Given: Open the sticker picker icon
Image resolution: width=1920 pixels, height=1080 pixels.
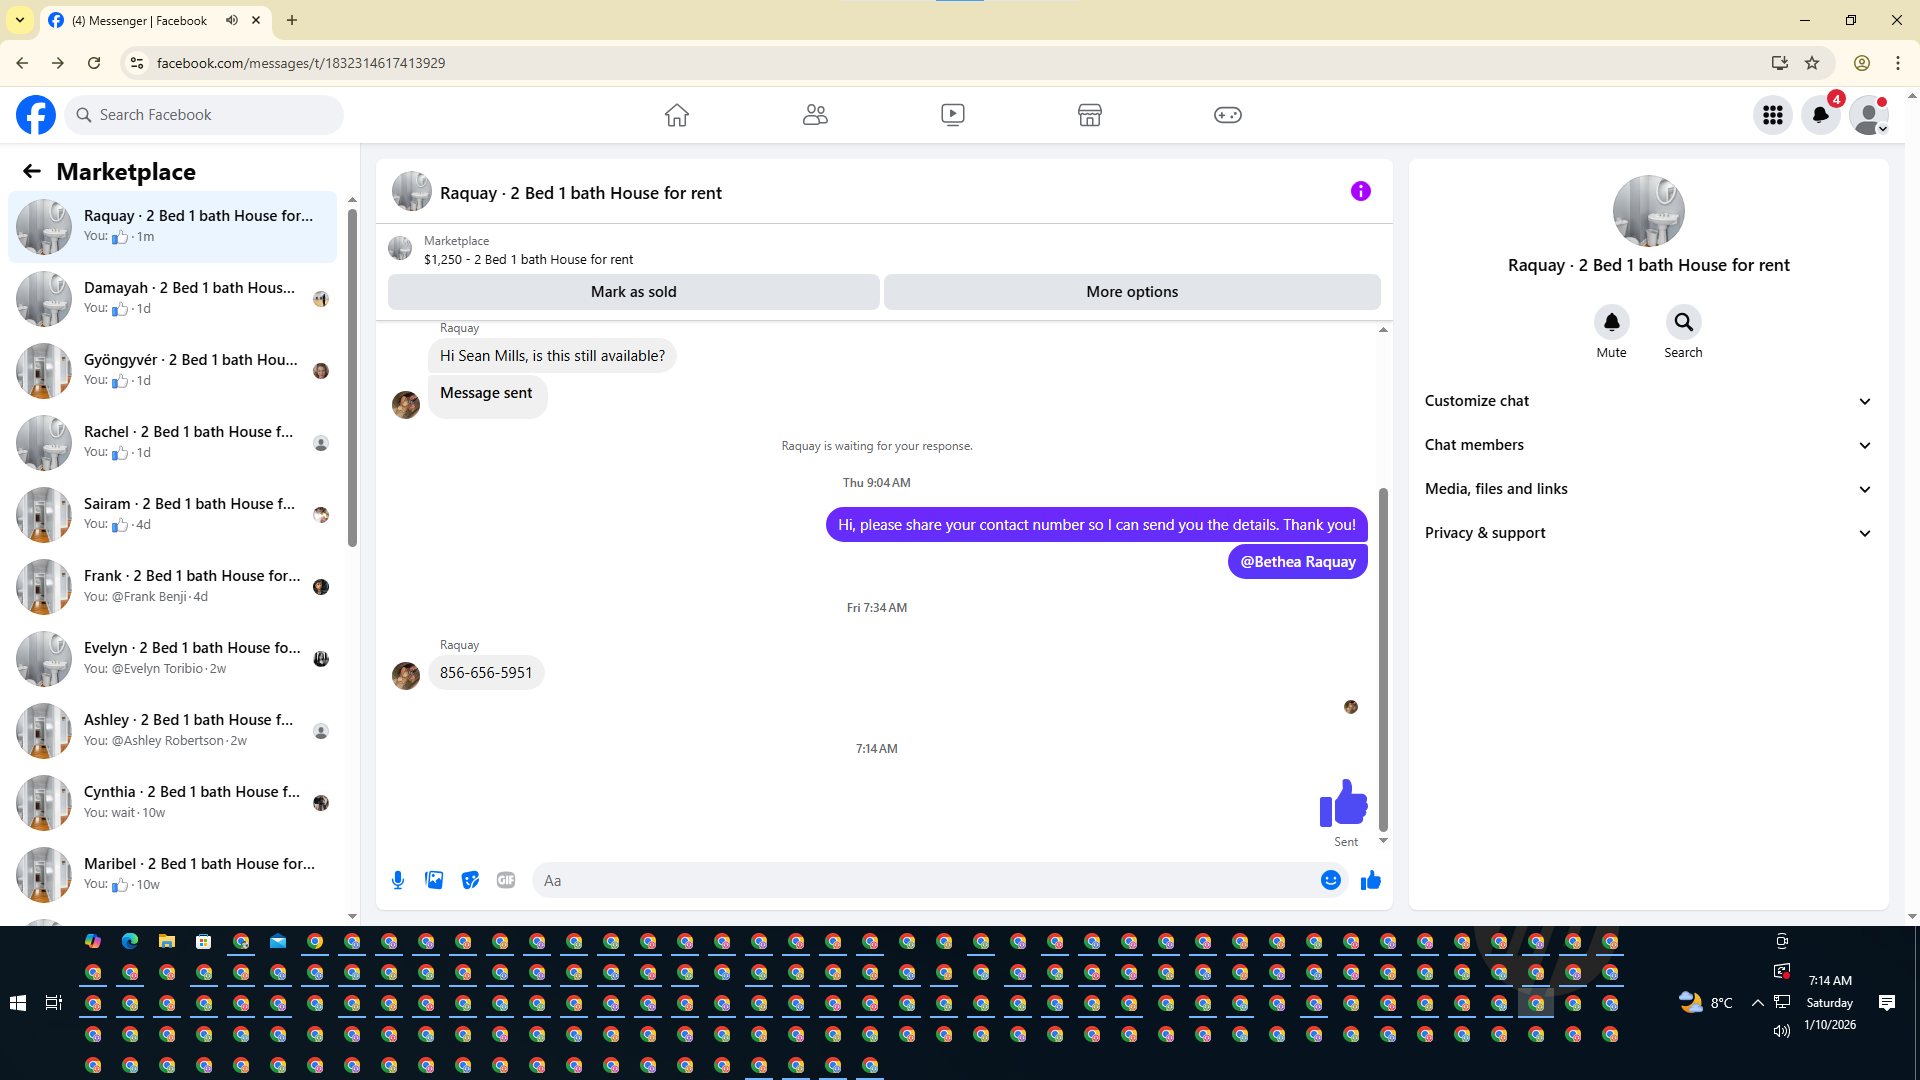Looking at the screenshot, I should point(470,880).
